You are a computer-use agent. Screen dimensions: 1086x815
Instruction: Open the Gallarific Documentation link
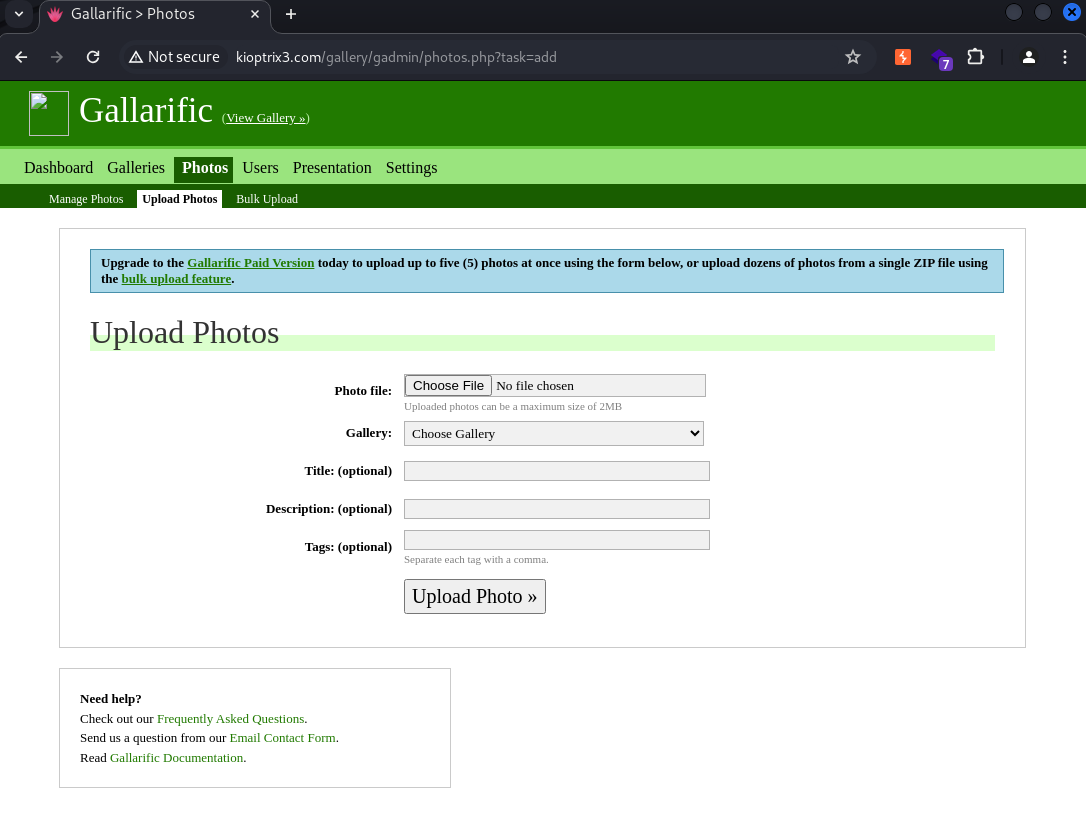tap(177, 758)
